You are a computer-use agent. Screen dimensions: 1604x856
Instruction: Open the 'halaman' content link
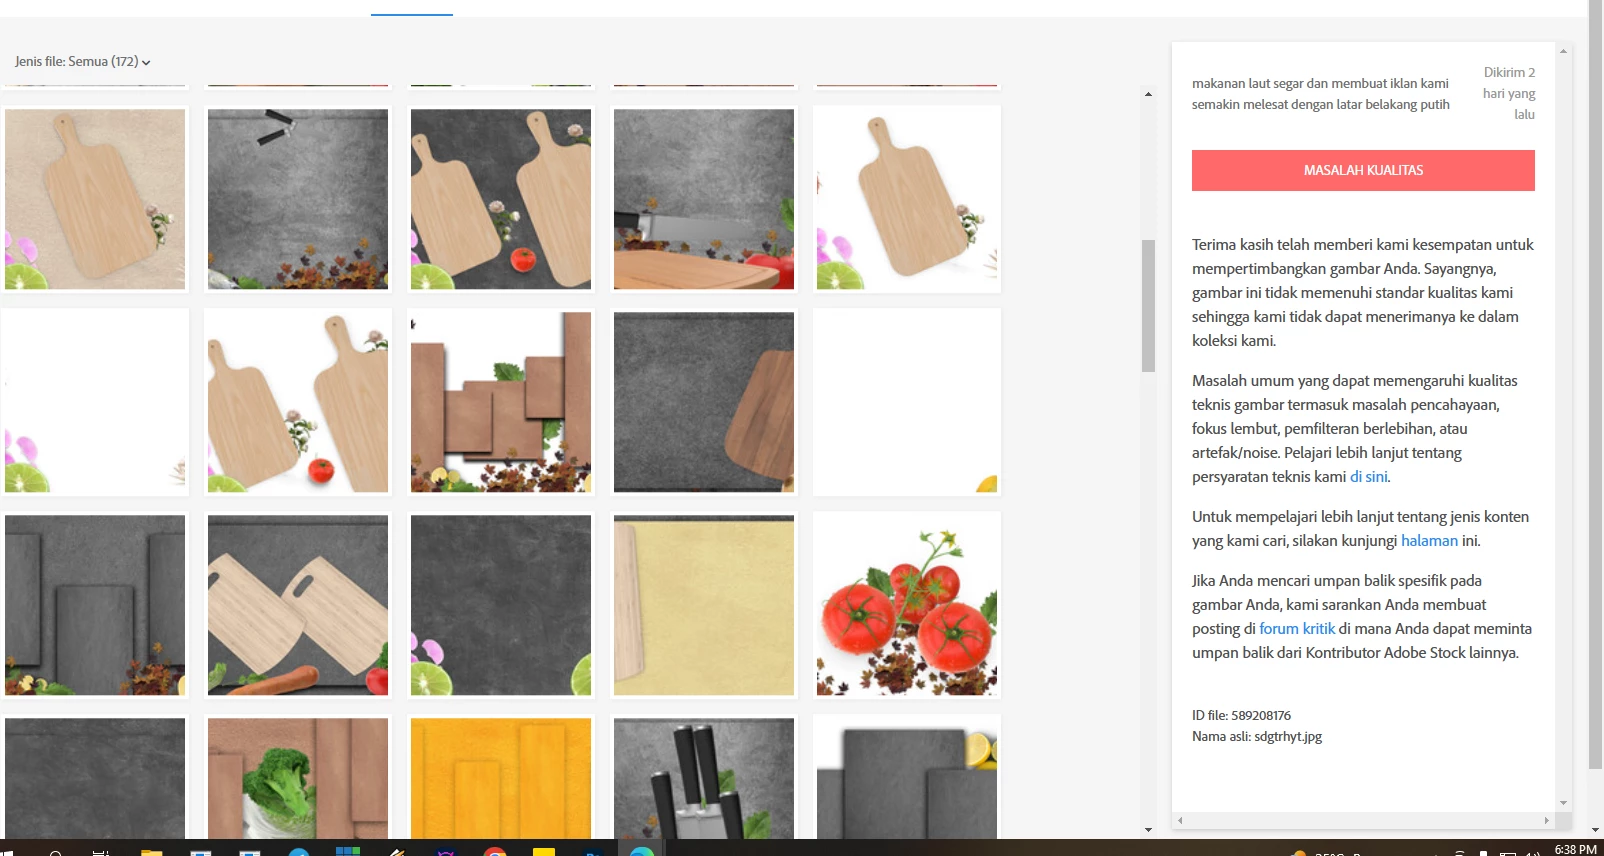click(1429, 541)
